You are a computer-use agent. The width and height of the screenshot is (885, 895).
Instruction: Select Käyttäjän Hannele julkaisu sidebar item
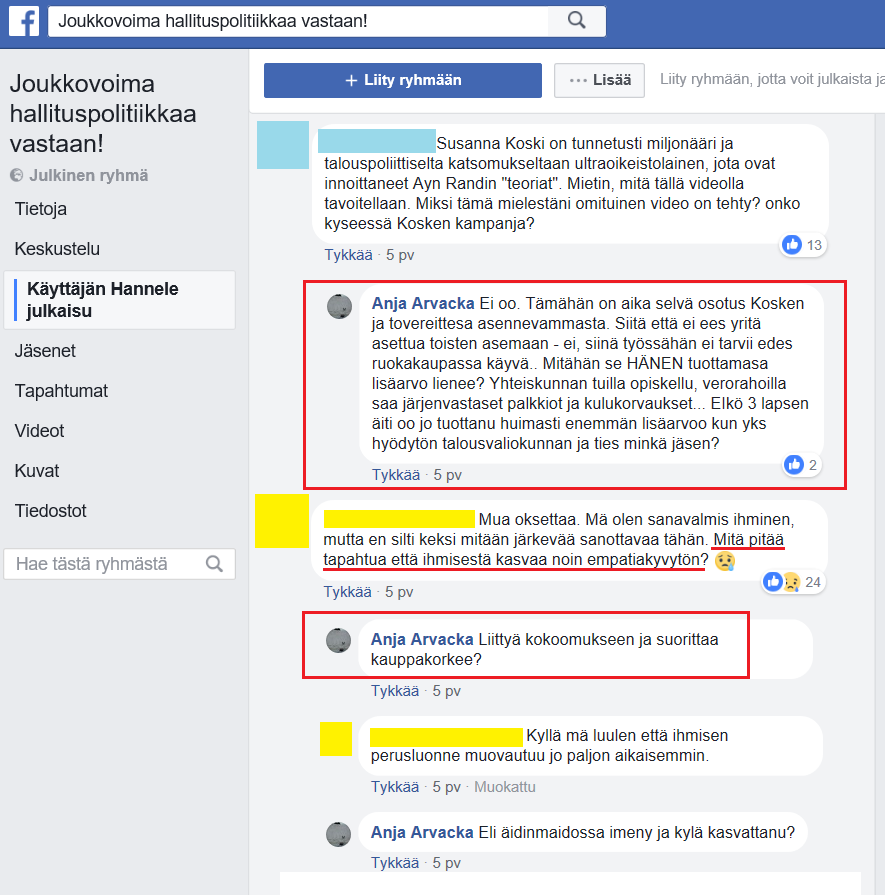coord(119,300)
